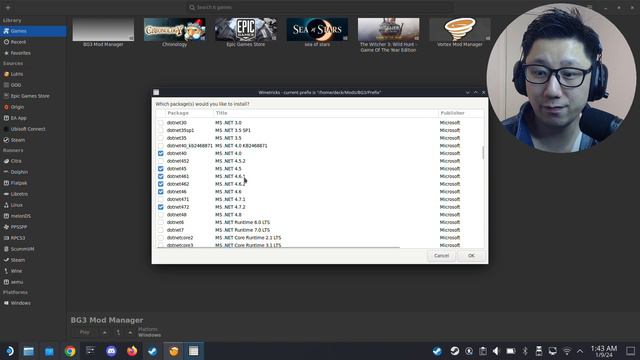Select the Dolphin runner in sidebar
This screenshot has height=360, width=640.
[33, 172]
